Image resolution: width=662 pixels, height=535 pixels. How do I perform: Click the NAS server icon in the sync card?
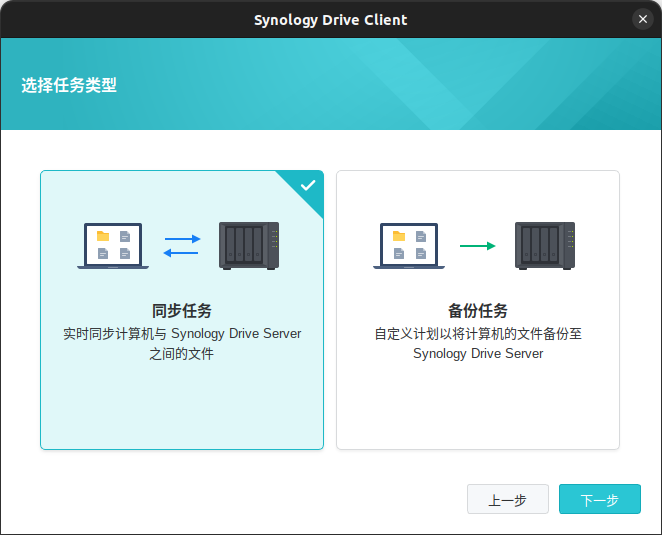click(x=249, y=246)
